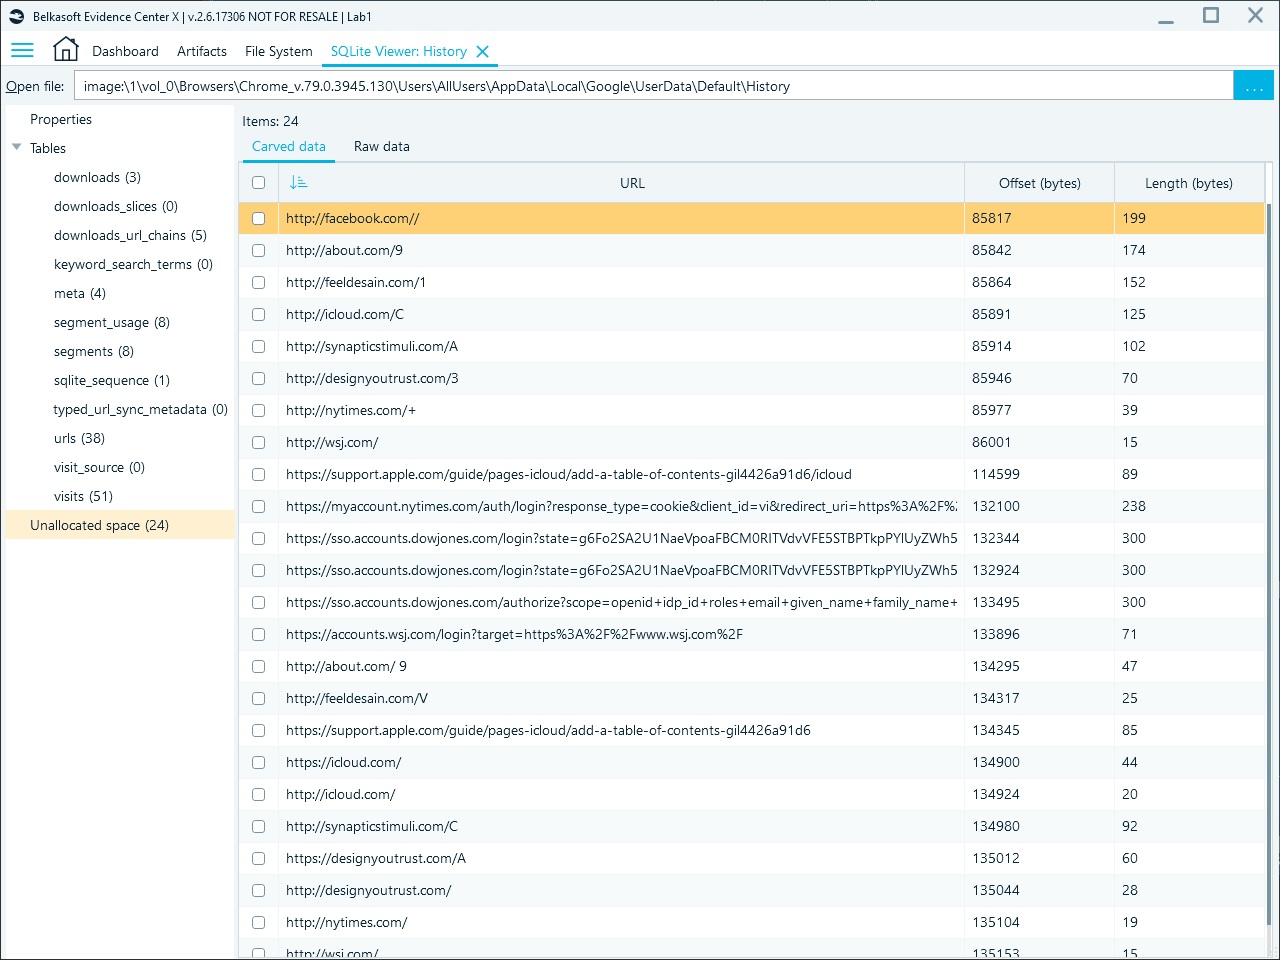The image size is (1280, 960).
Task: Toggle the select-all checkbox in header
Action: 259,182
